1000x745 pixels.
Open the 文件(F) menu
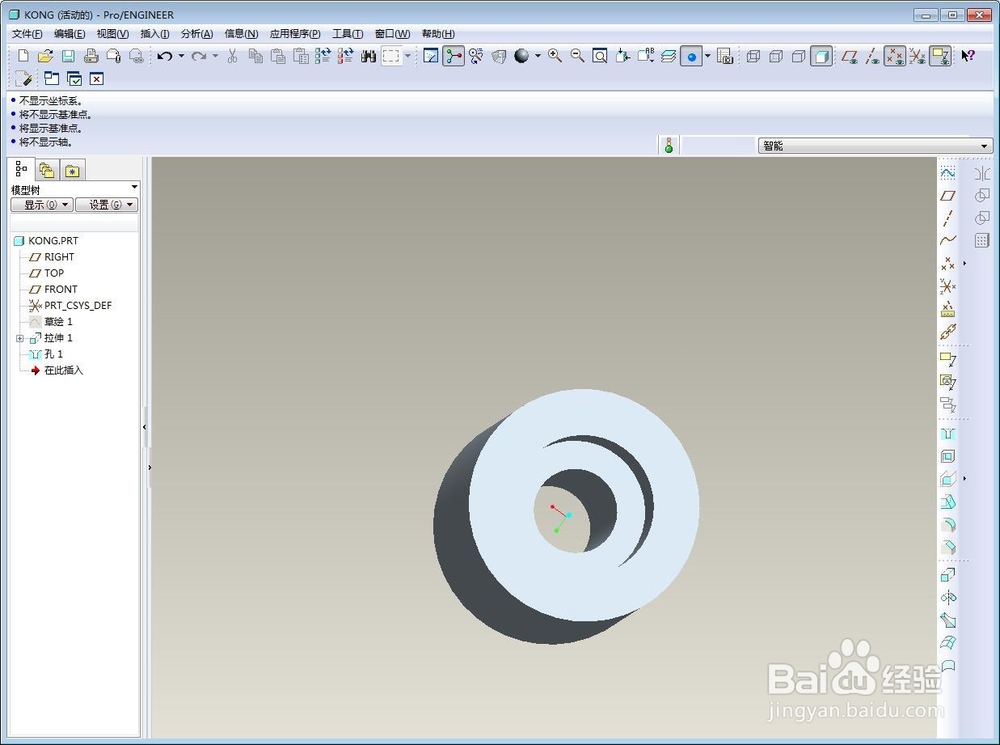(x=27, y=34)
